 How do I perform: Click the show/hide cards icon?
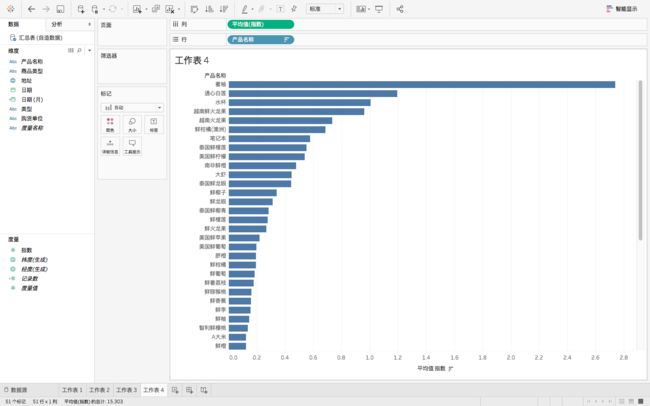tap(361, 9)
